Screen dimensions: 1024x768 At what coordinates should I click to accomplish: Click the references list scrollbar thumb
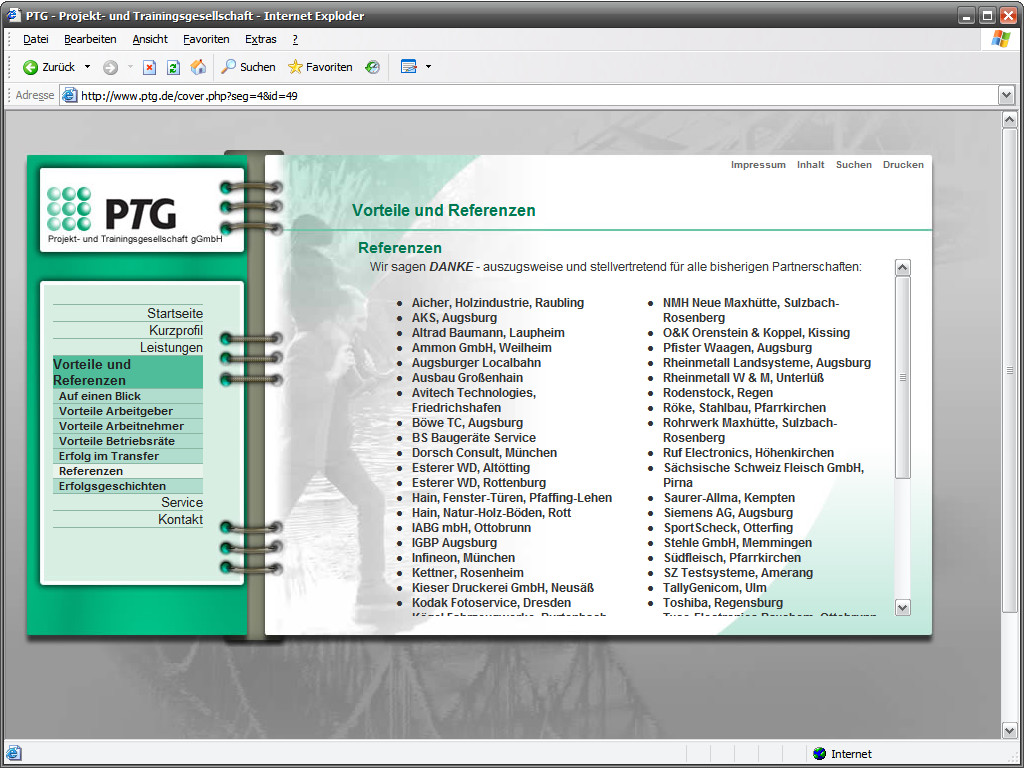coord(903,377)
